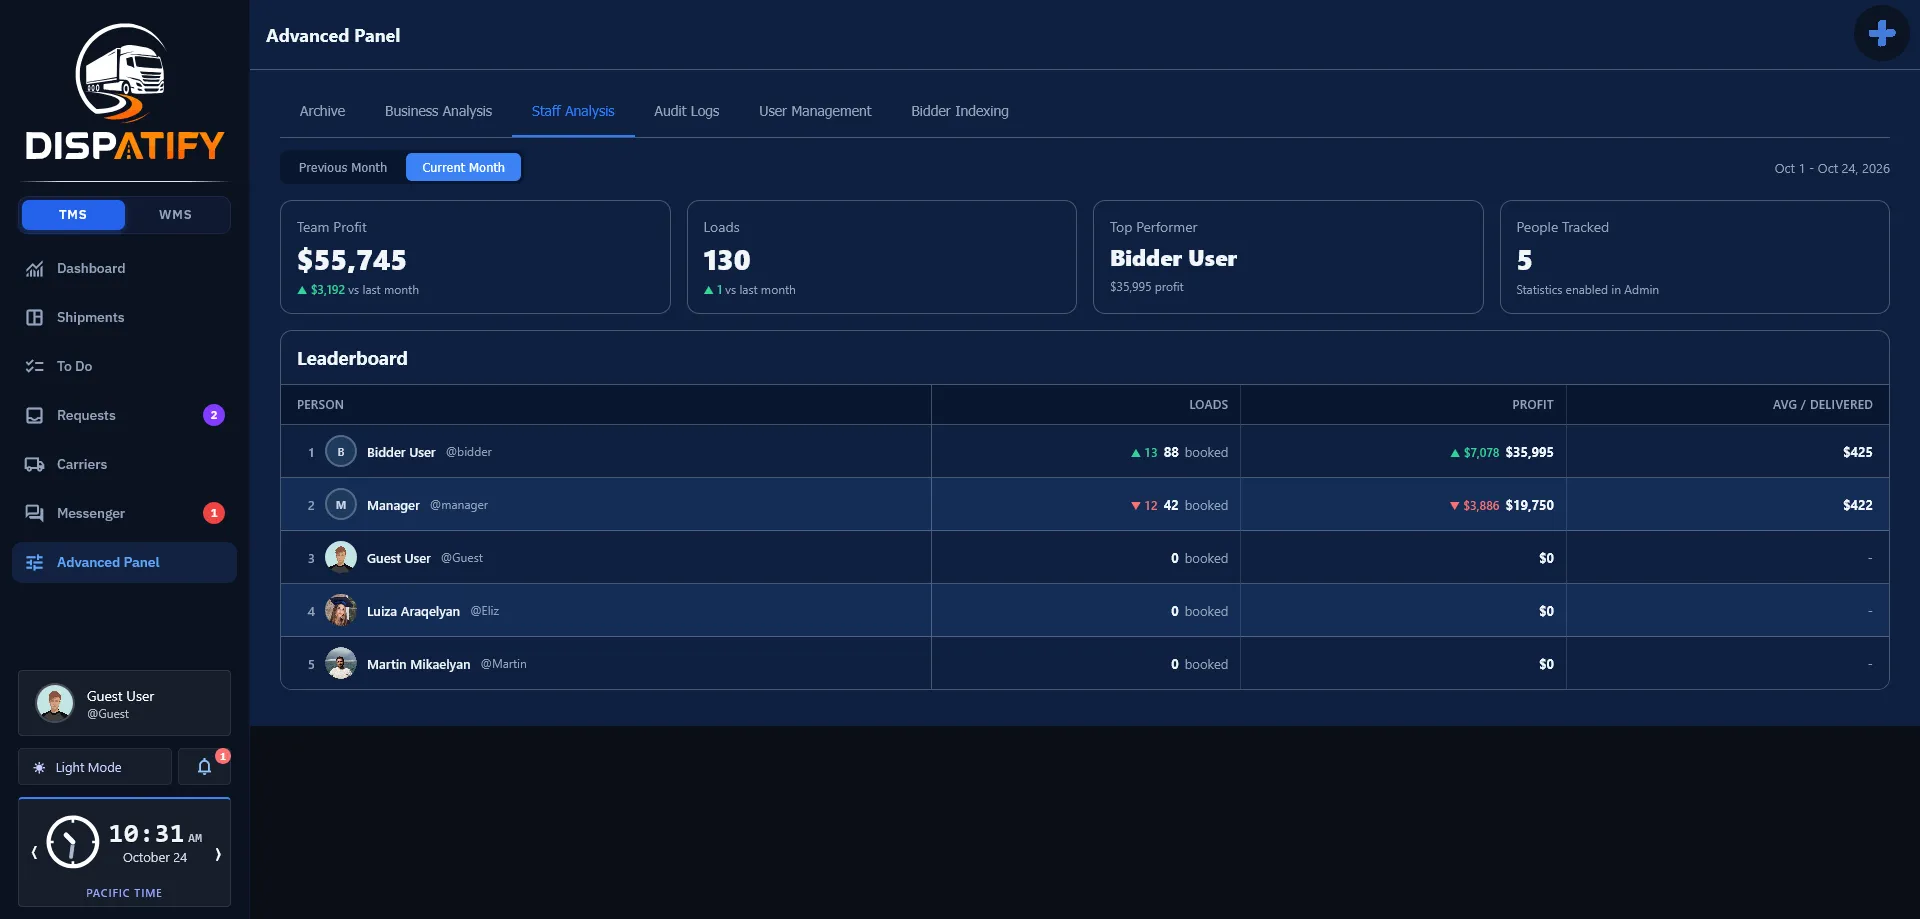Screen dimensions: 1920x919
Task: Open the Bidder Indexing tab
Action: pyautogui.click(x=960, y=111)
